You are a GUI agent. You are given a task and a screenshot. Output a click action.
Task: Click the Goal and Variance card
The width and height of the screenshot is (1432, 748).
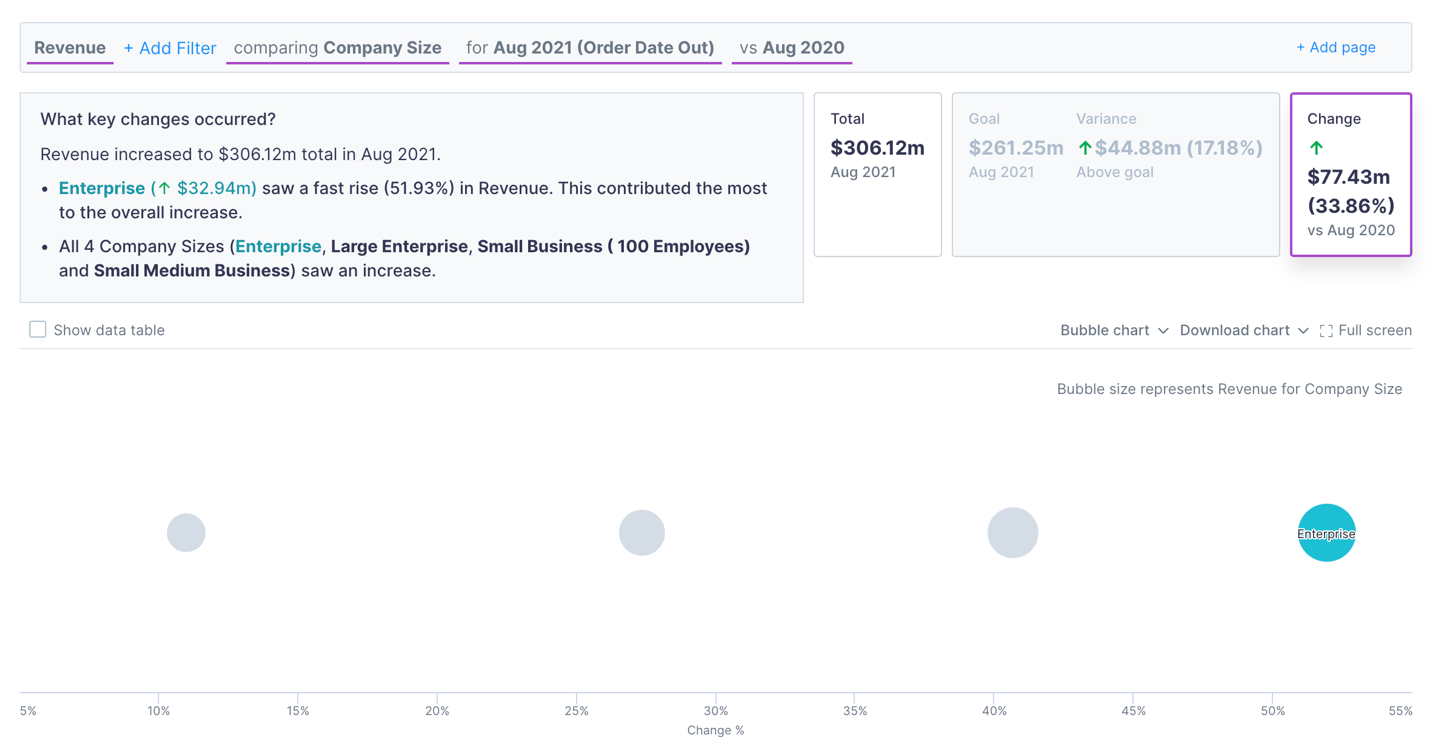(x=1115, y=175)
